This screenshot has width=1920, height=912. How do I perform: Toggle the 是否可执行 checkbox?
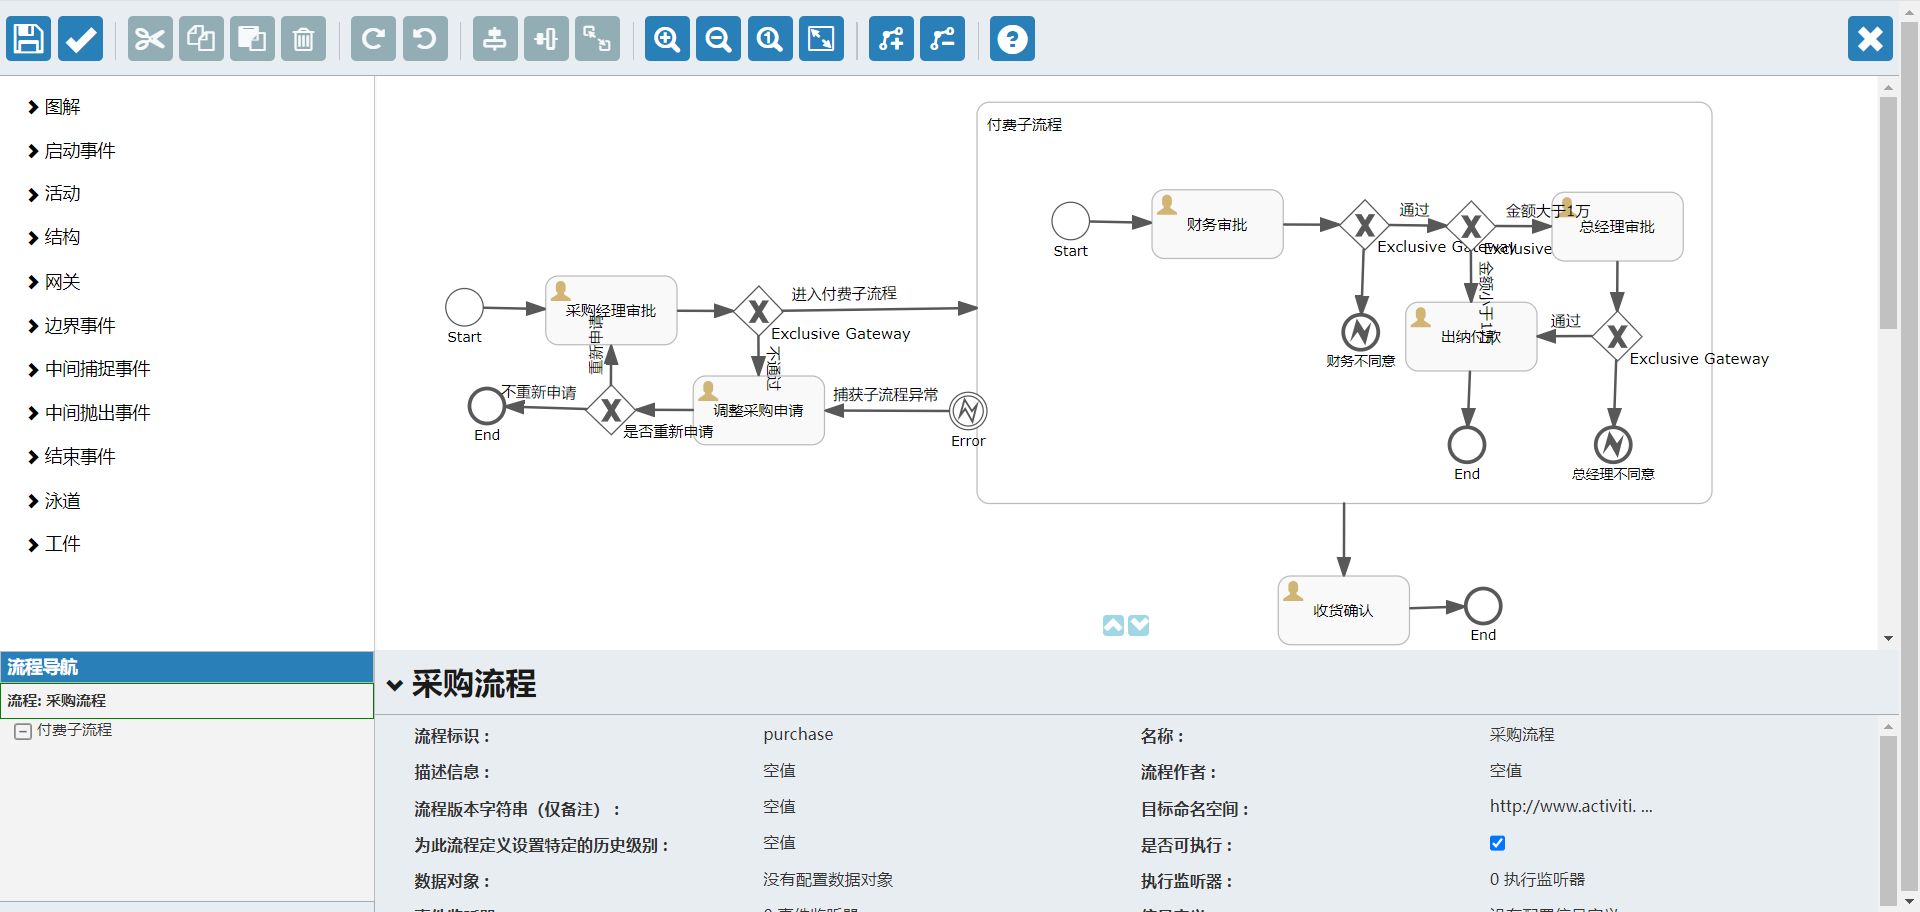[x=1497, y=843]
